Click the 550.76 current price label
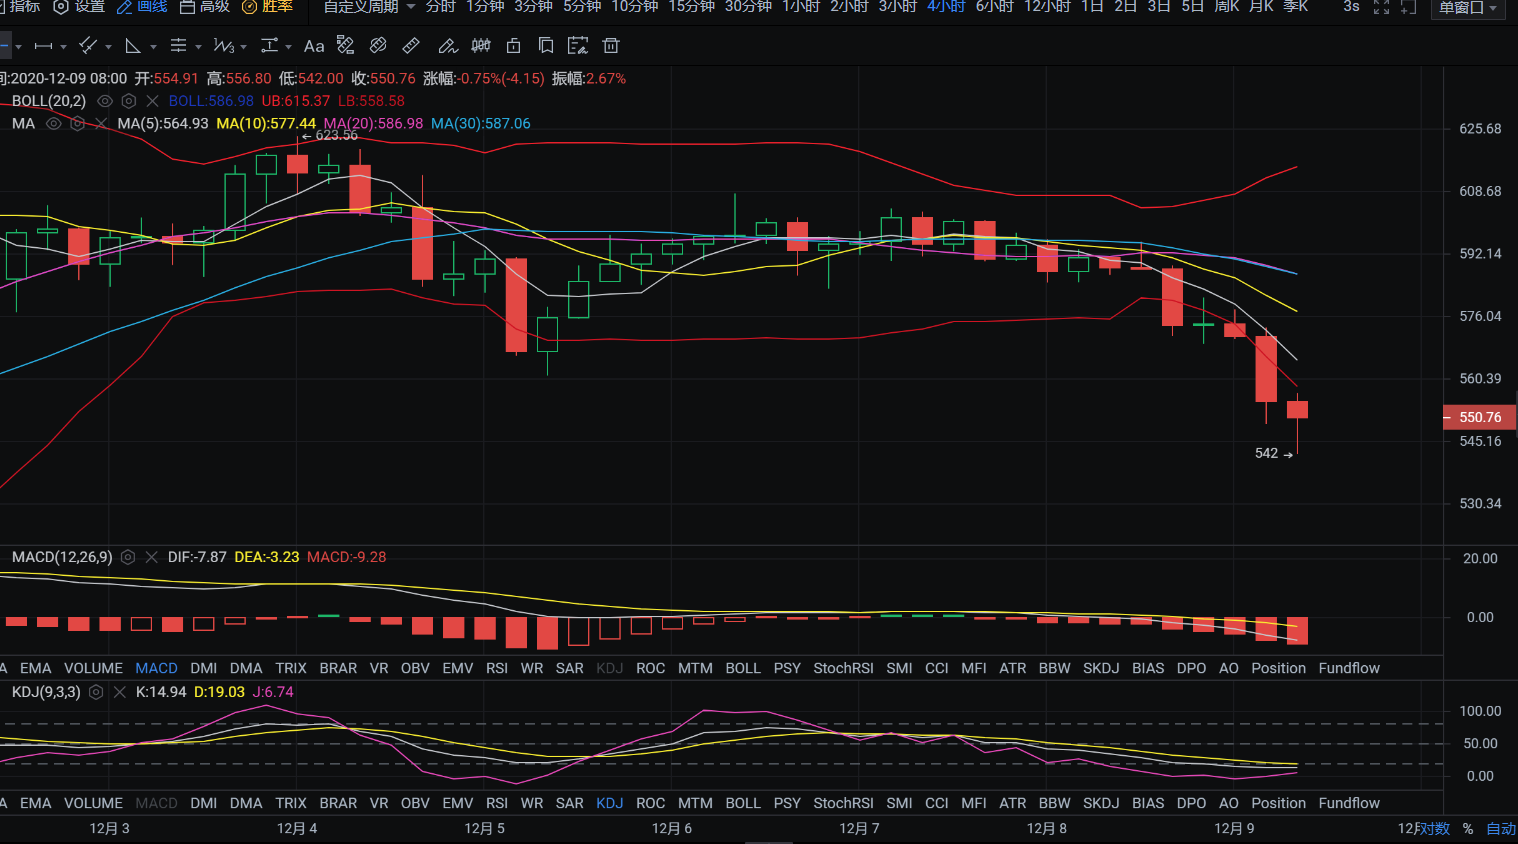The height and width of the screenshot is (844, 1518). [1479, 417]
